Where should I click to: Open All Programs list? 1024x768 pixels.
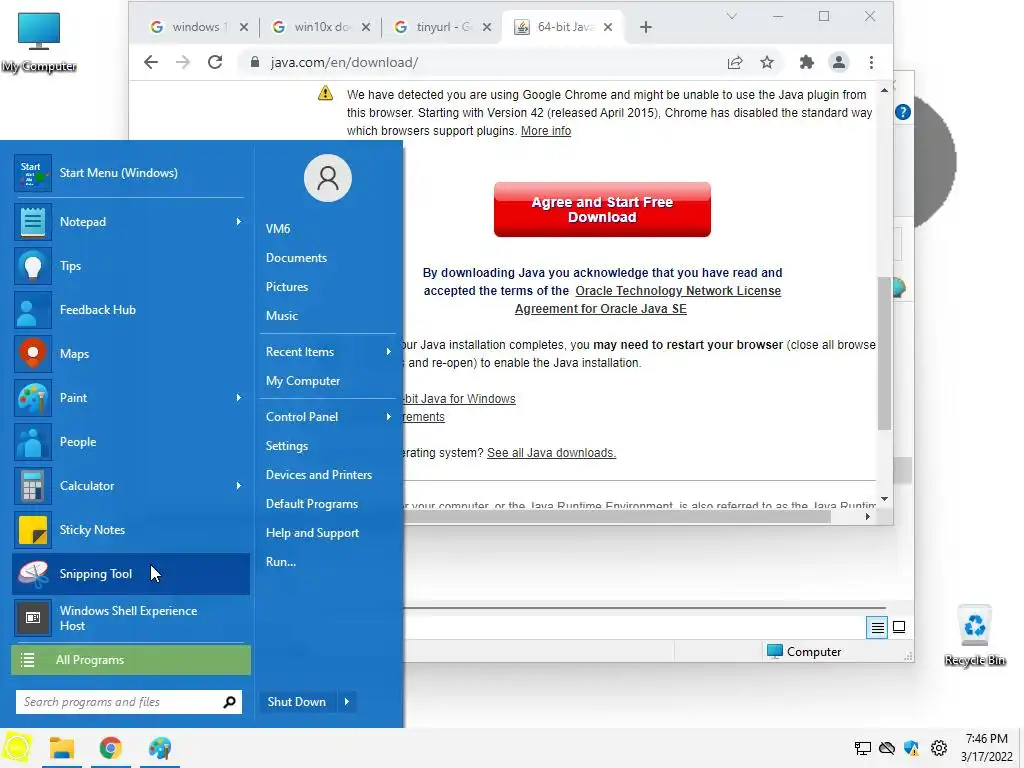click(131, 660)
